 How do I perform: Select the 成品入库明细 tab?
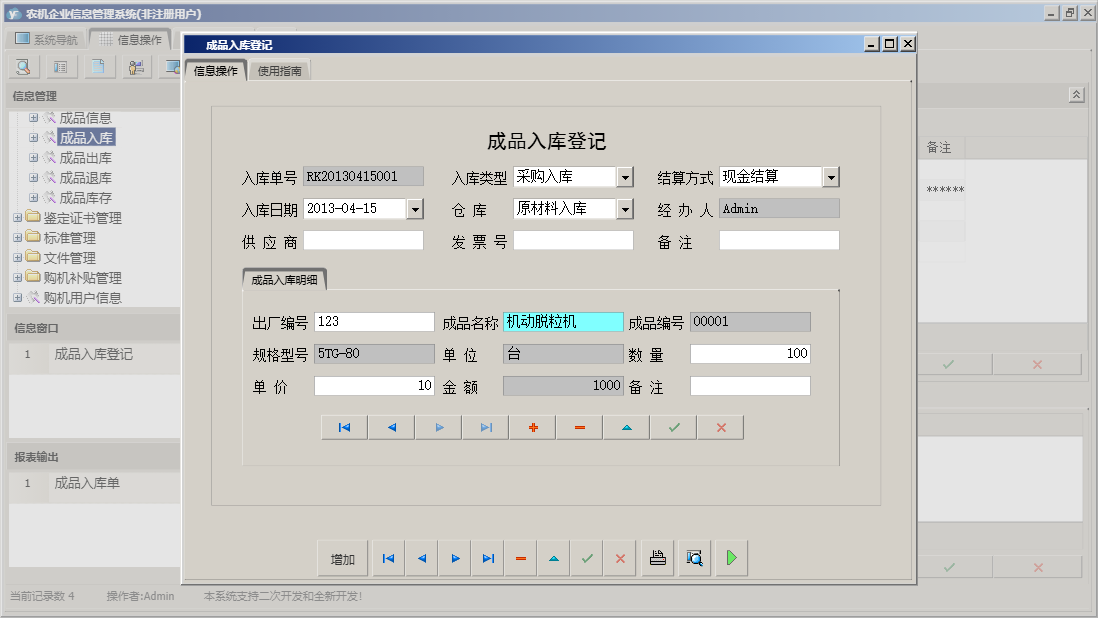(285, 281)
